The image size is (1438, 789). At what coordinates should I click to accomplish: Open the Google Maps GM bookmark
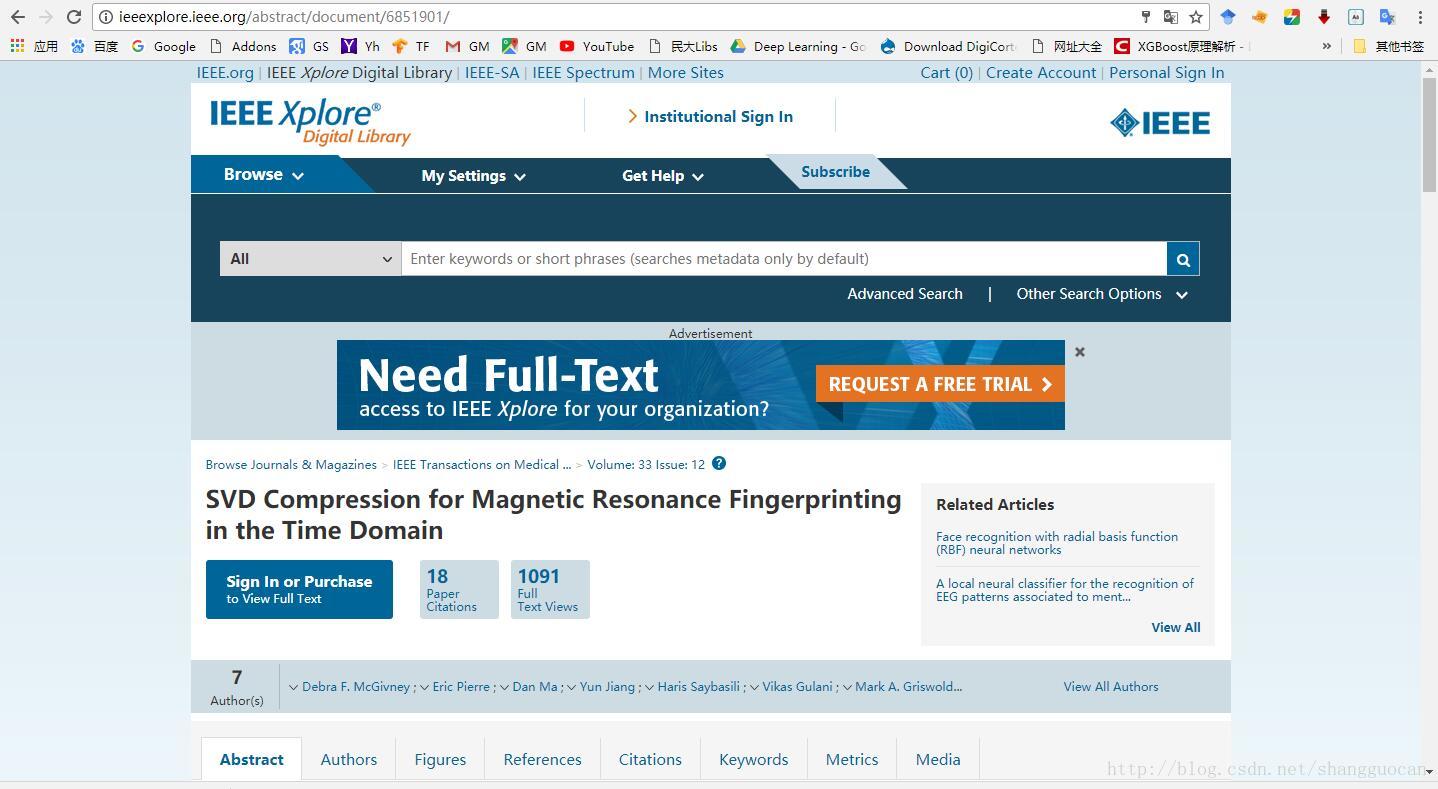[524, 46]
